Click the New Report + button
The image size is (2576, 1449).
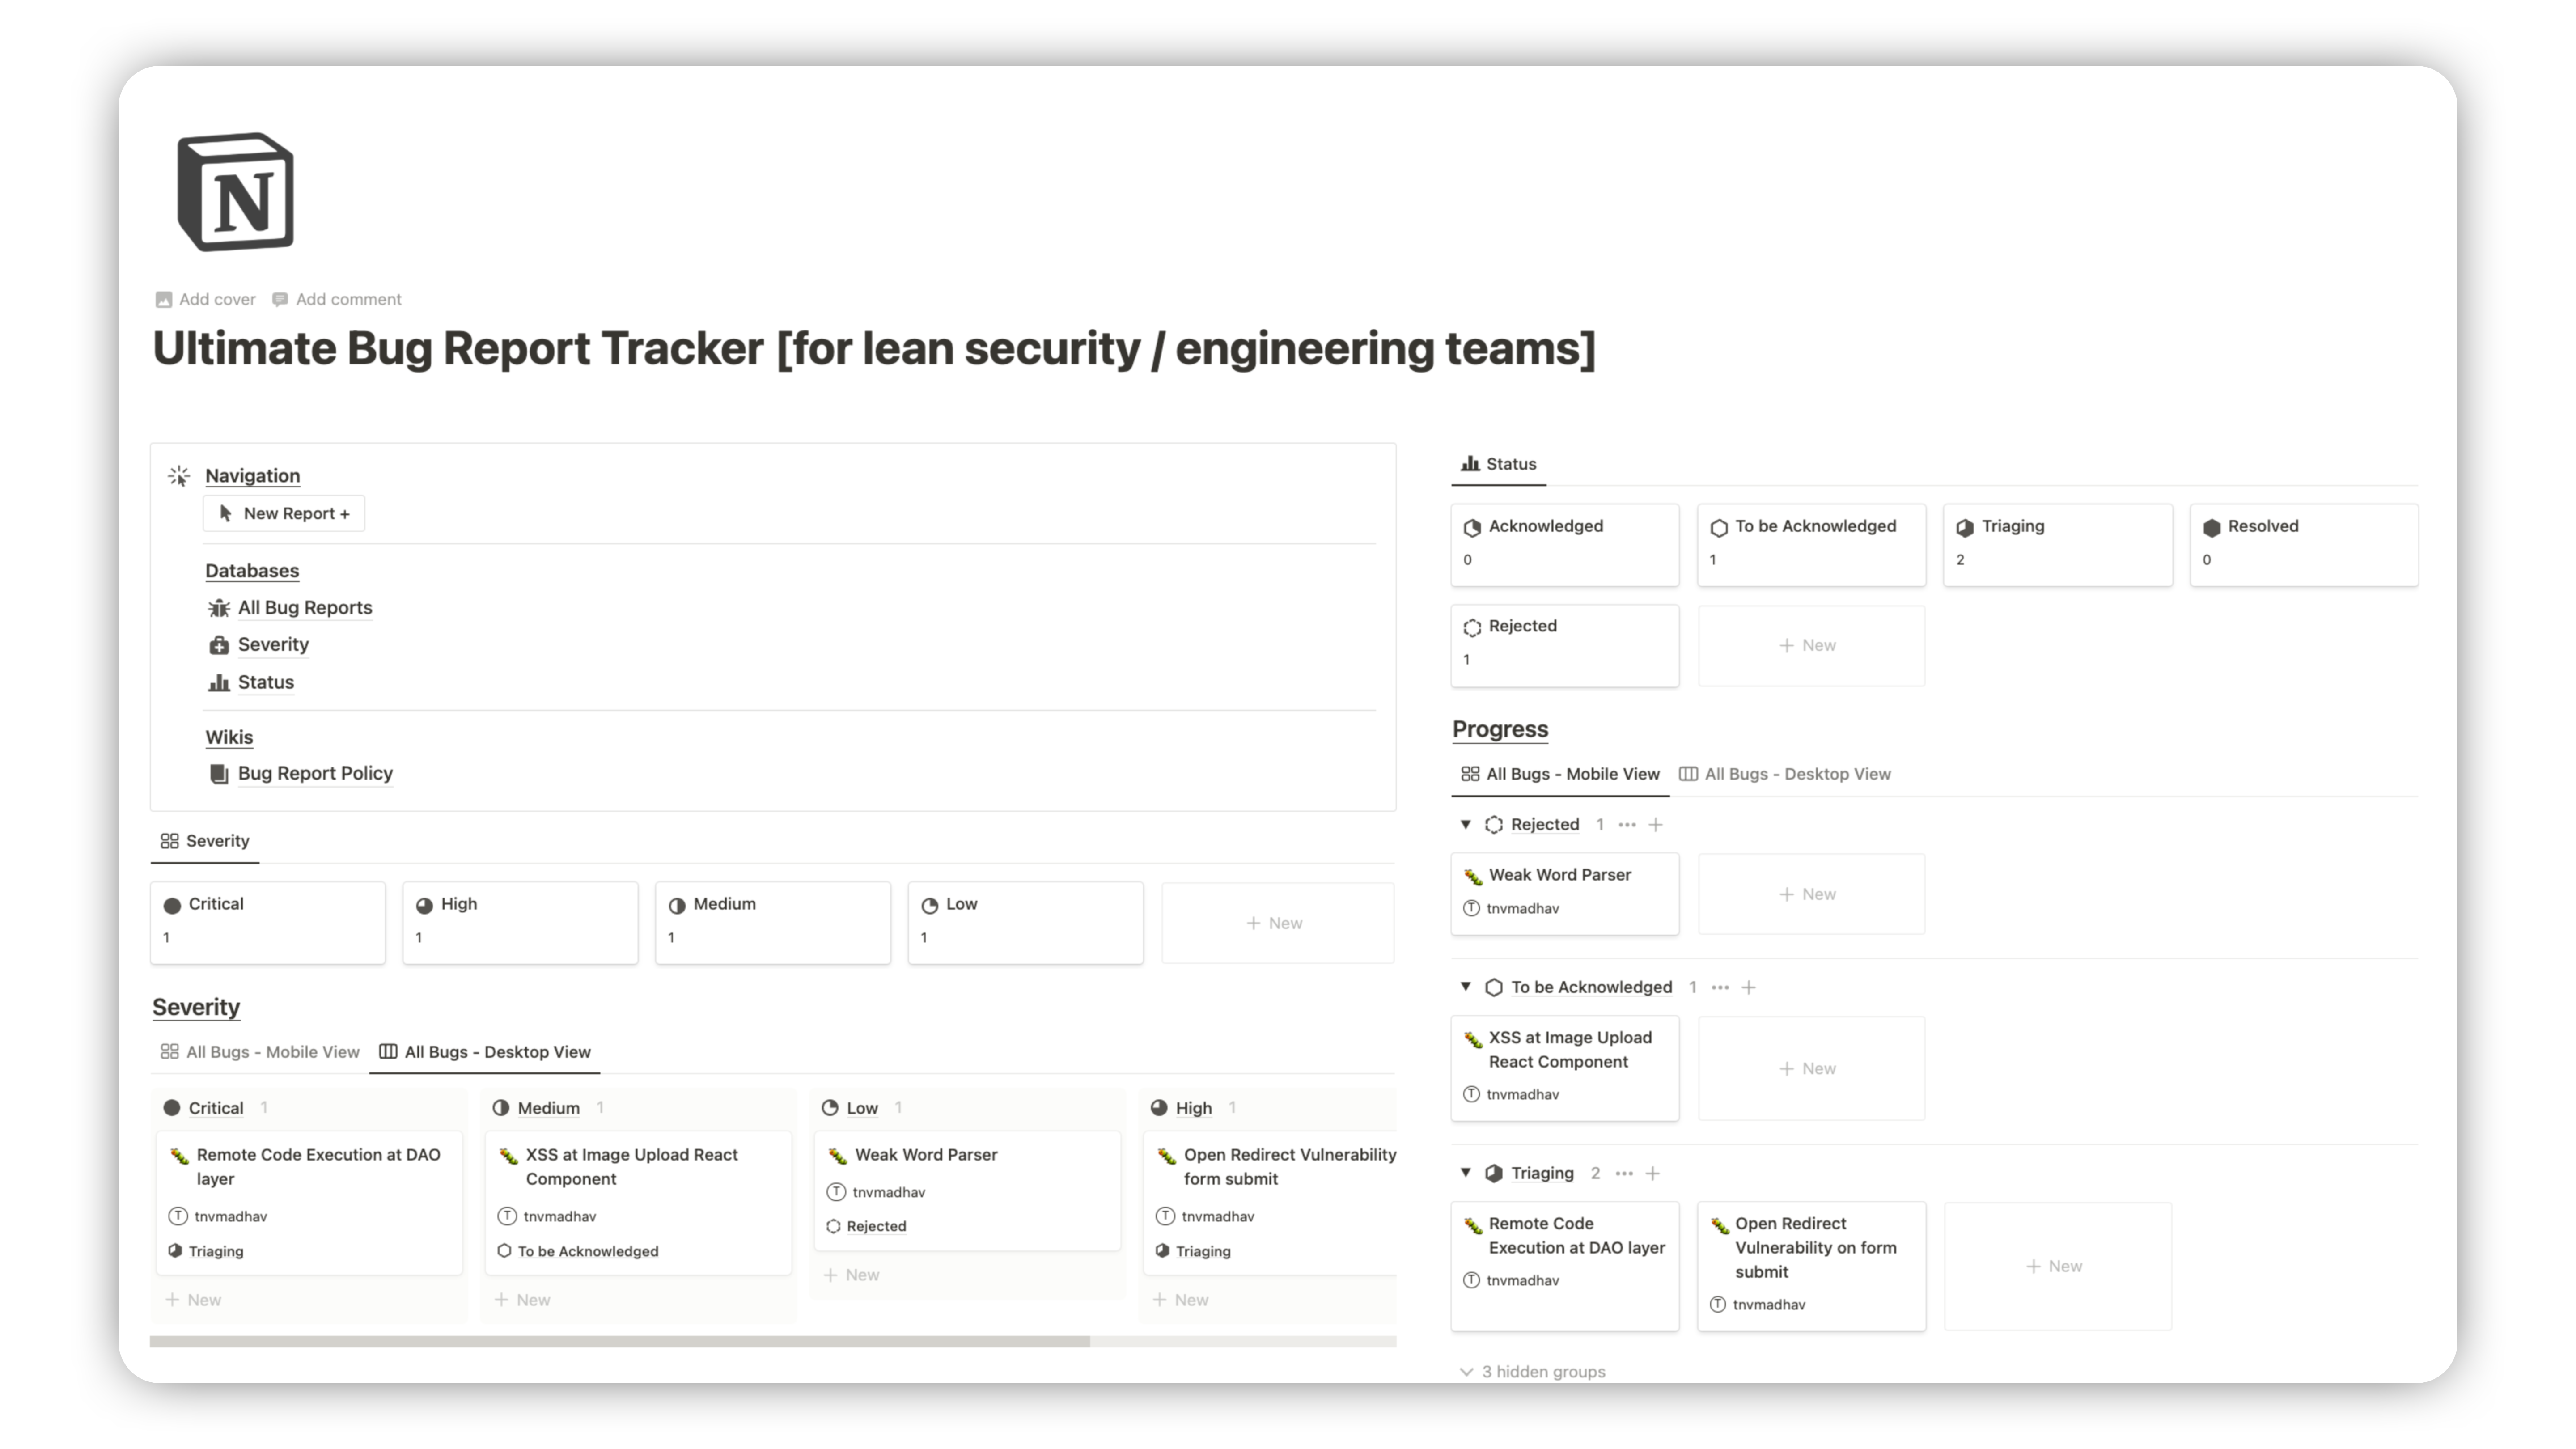[284, 513]
